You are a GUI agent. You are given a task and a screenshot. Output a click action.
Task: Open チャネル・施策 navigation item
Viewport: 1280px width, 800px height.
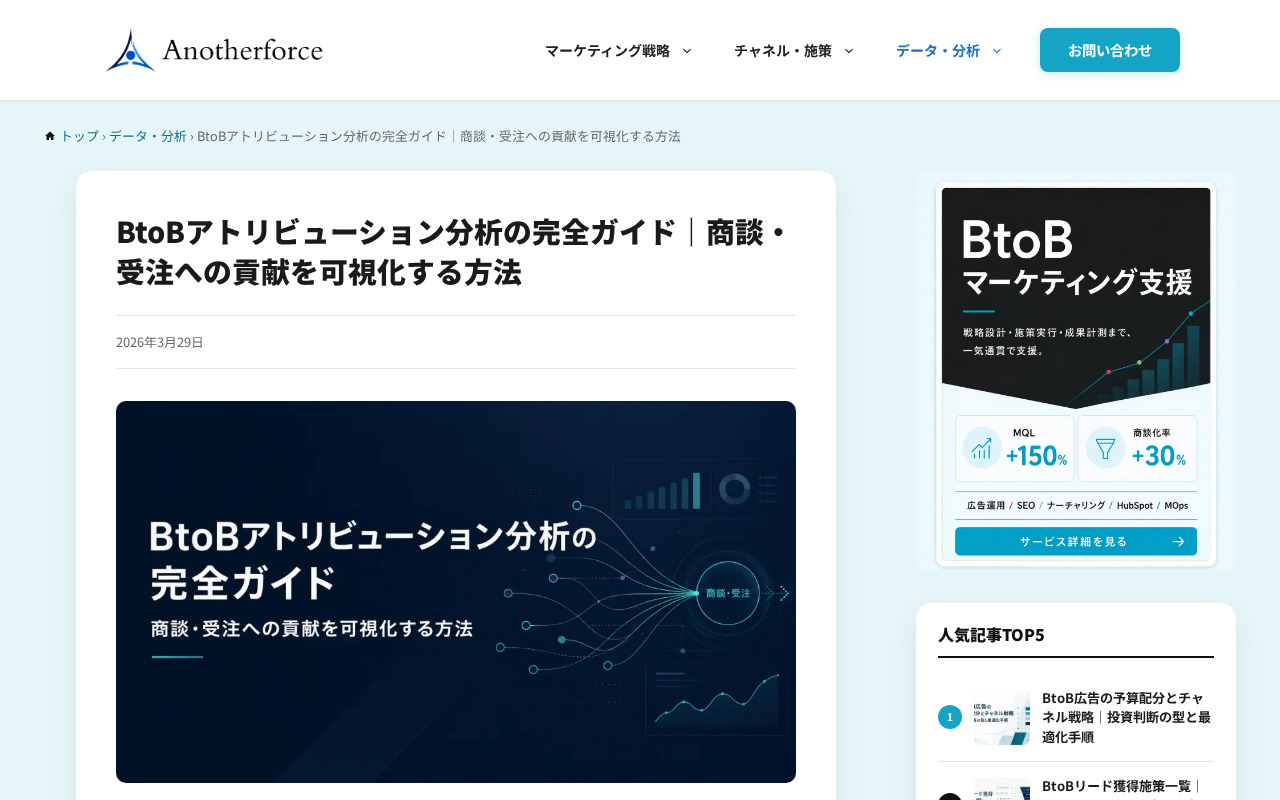[x=783, y=50]
